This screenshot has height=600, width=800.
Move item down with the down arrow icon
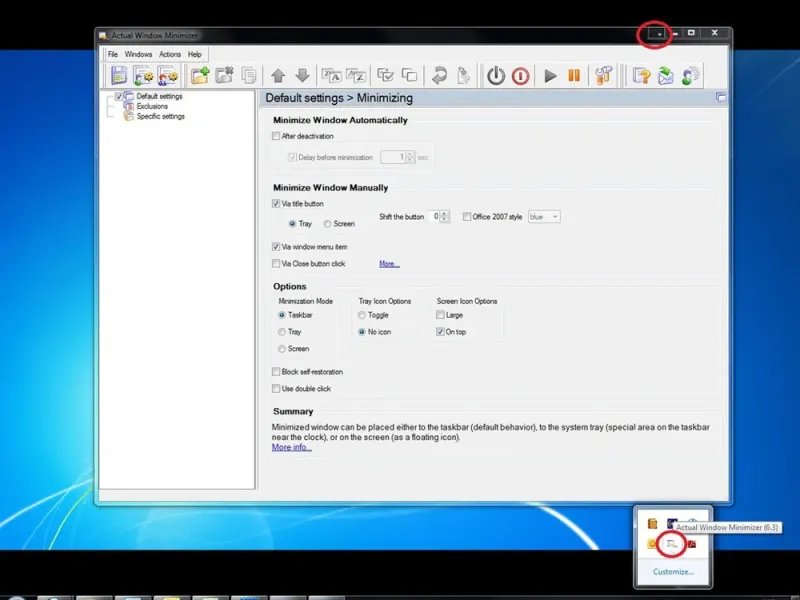[x=303, y=76]
